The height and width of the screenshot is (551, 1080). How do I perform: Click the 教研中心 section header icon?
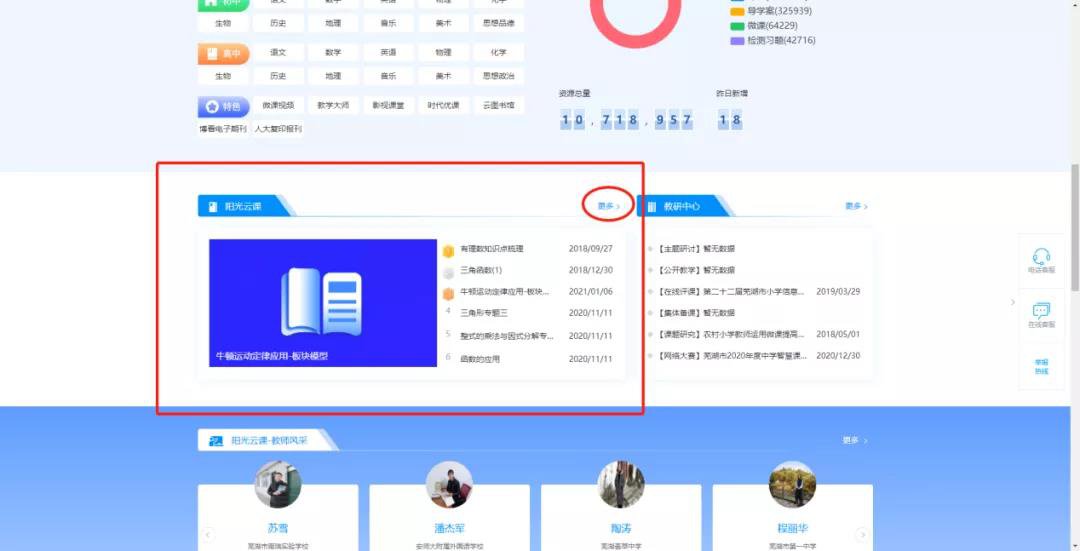[652, 207]
